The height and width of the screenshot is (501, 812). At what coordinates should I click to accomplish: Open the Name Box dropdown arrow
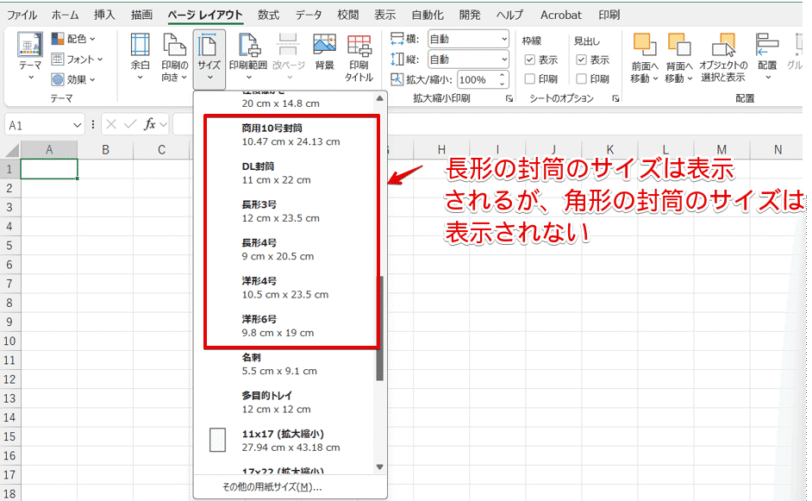point(77,125)
